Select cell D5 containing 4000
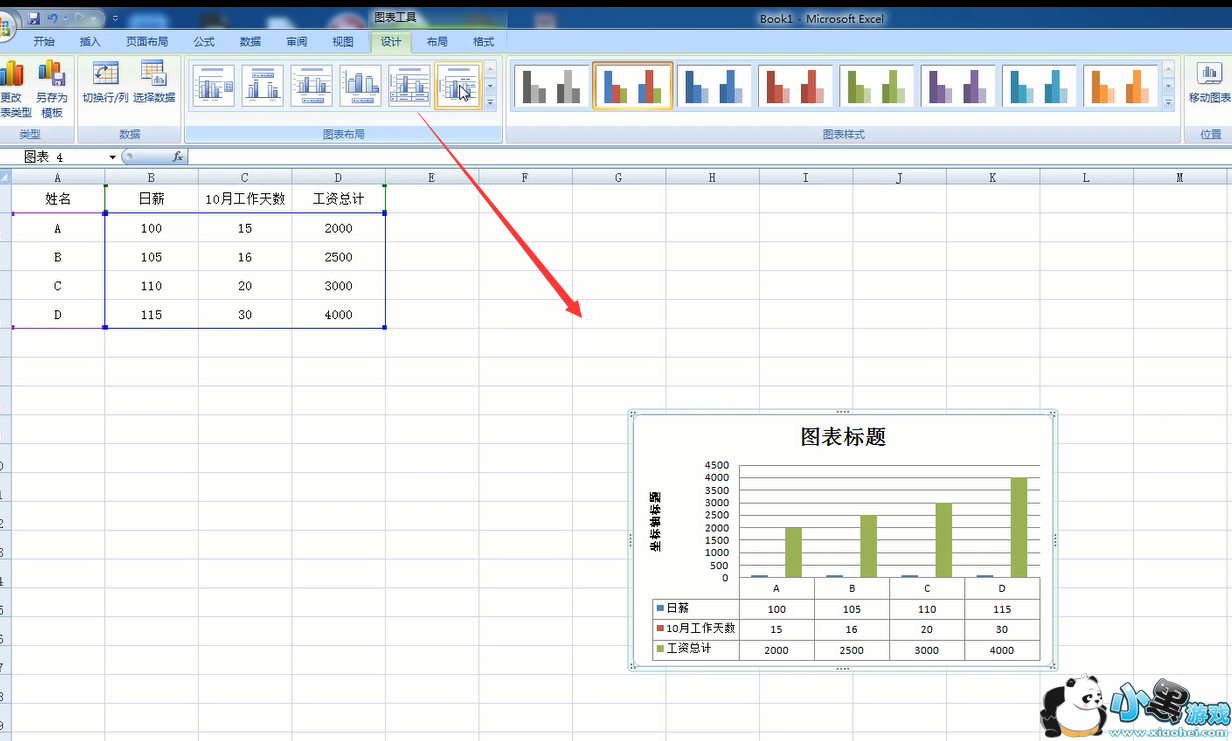 (338, 314)
